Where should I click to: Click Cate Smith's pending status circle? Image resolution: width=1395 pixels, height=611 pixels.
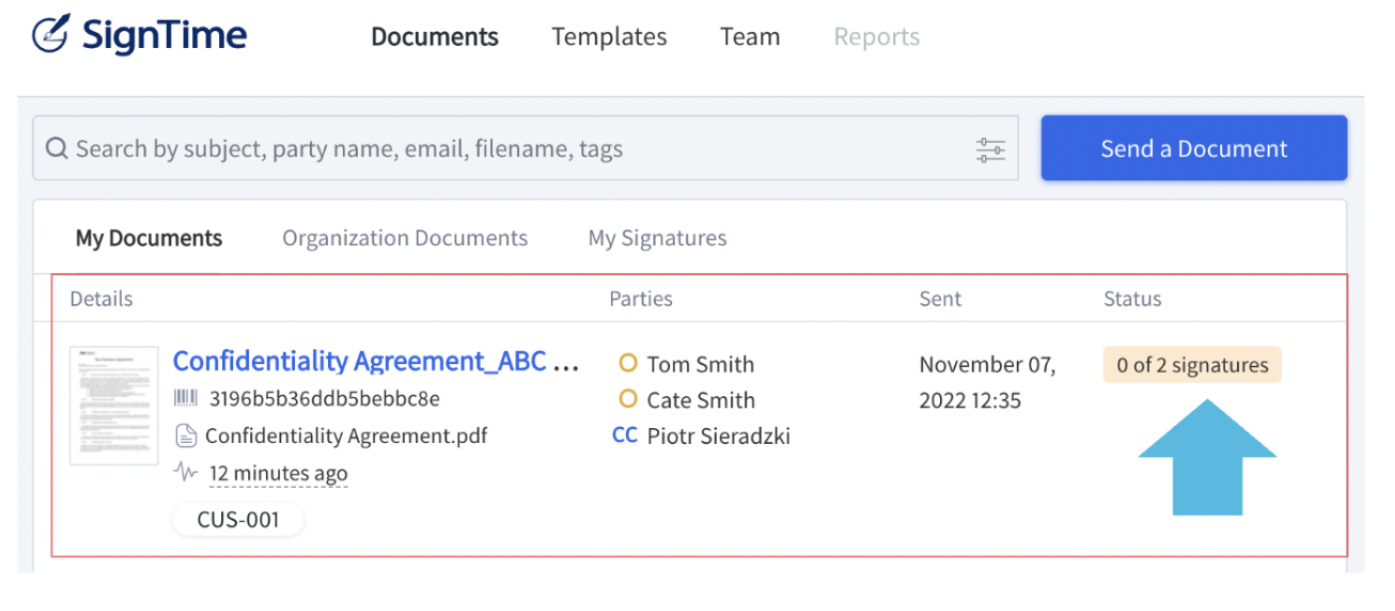tap(628, 399)
